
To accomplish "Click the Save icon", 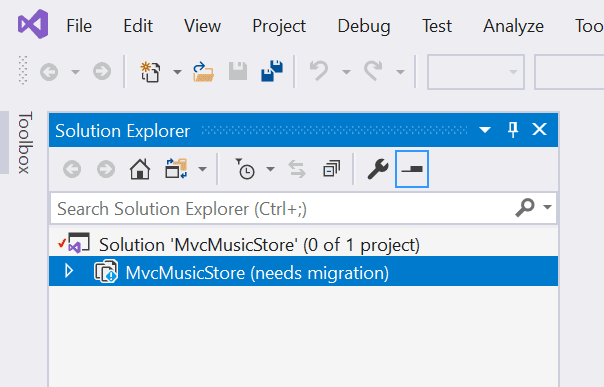I will coord(238,71).
